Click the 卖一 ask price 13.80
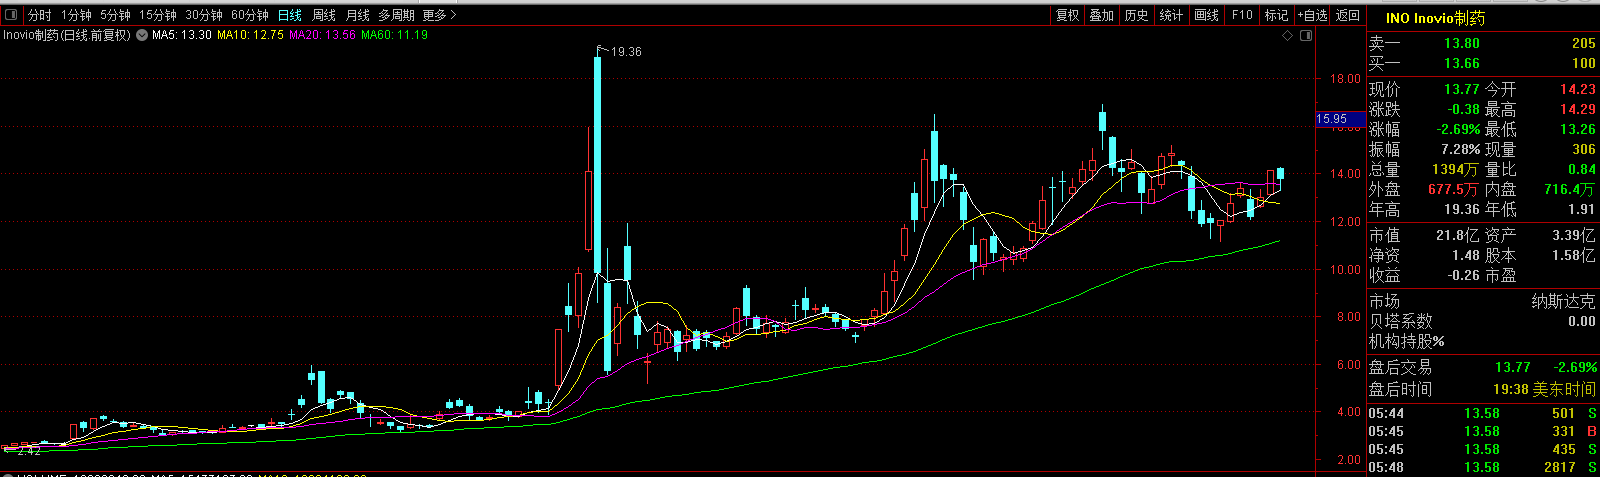 tap(1462, 43)
